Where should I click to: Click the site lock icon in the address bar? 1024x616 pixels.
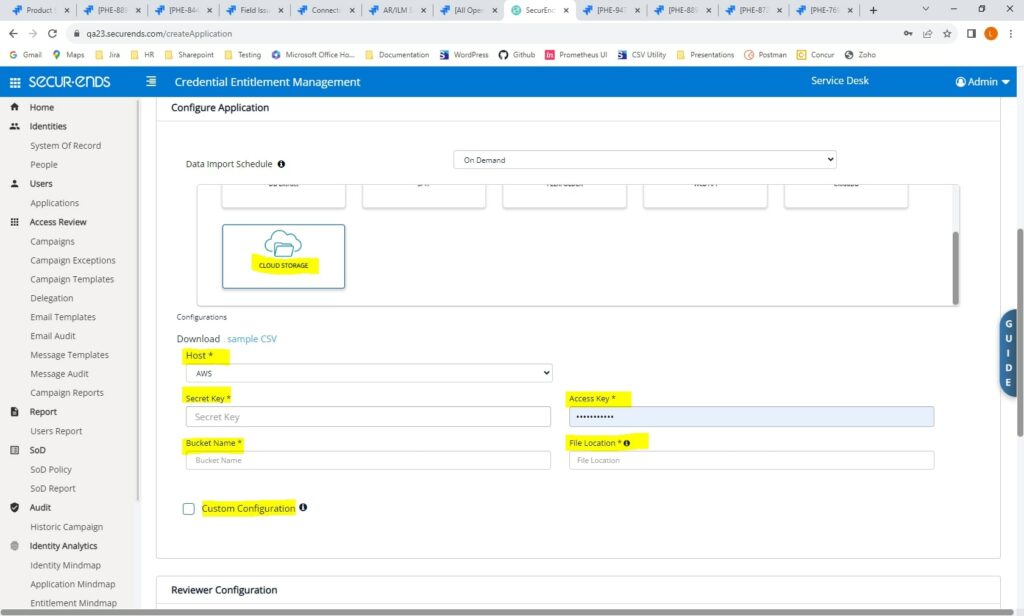click(76, 33)
